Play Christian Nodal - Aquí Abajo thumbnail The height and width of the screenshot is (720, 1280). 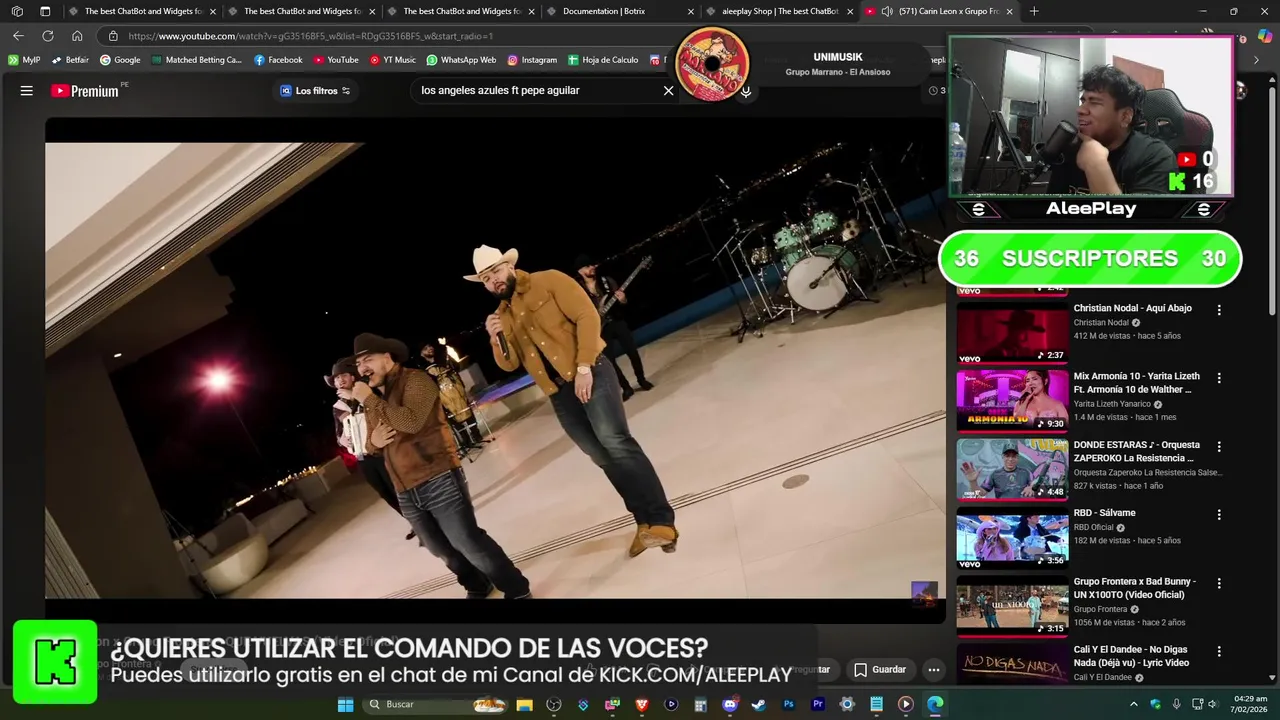(x=1012, y=332)
